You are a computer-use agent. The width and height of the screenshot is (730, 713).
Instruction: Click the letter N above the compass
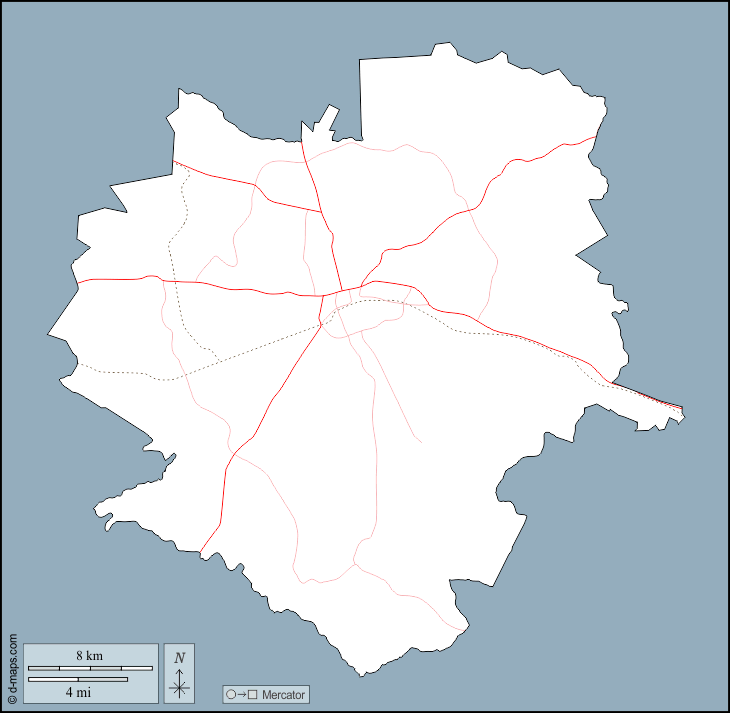pyautogui.click(x=179, y=658)
